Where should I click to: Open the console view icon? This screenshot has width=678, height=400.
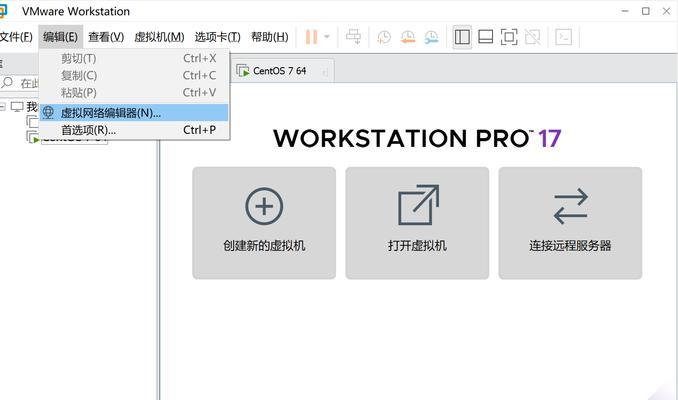tap(563, 37)
